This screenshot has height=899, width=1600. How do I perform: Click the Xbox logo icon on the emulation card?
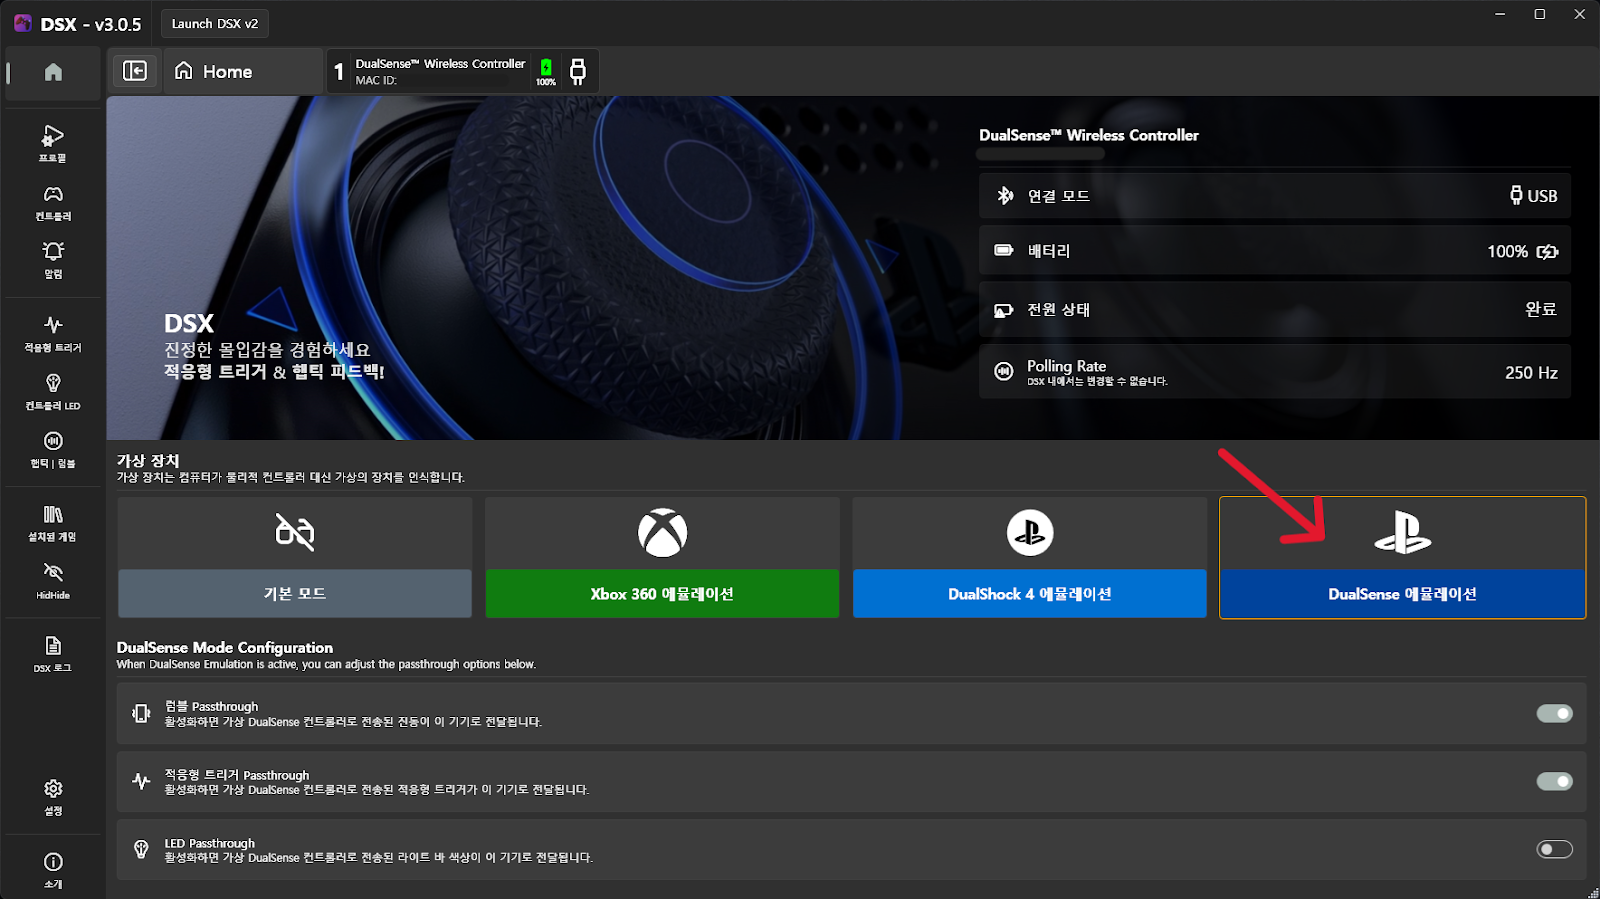[662, 533]
